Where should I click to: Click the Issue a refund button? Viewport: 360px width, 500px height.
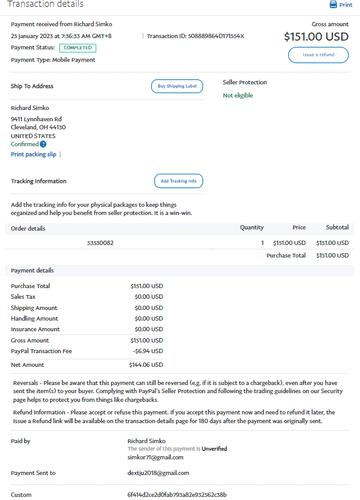pyautogui.click(x=318, y=55)
